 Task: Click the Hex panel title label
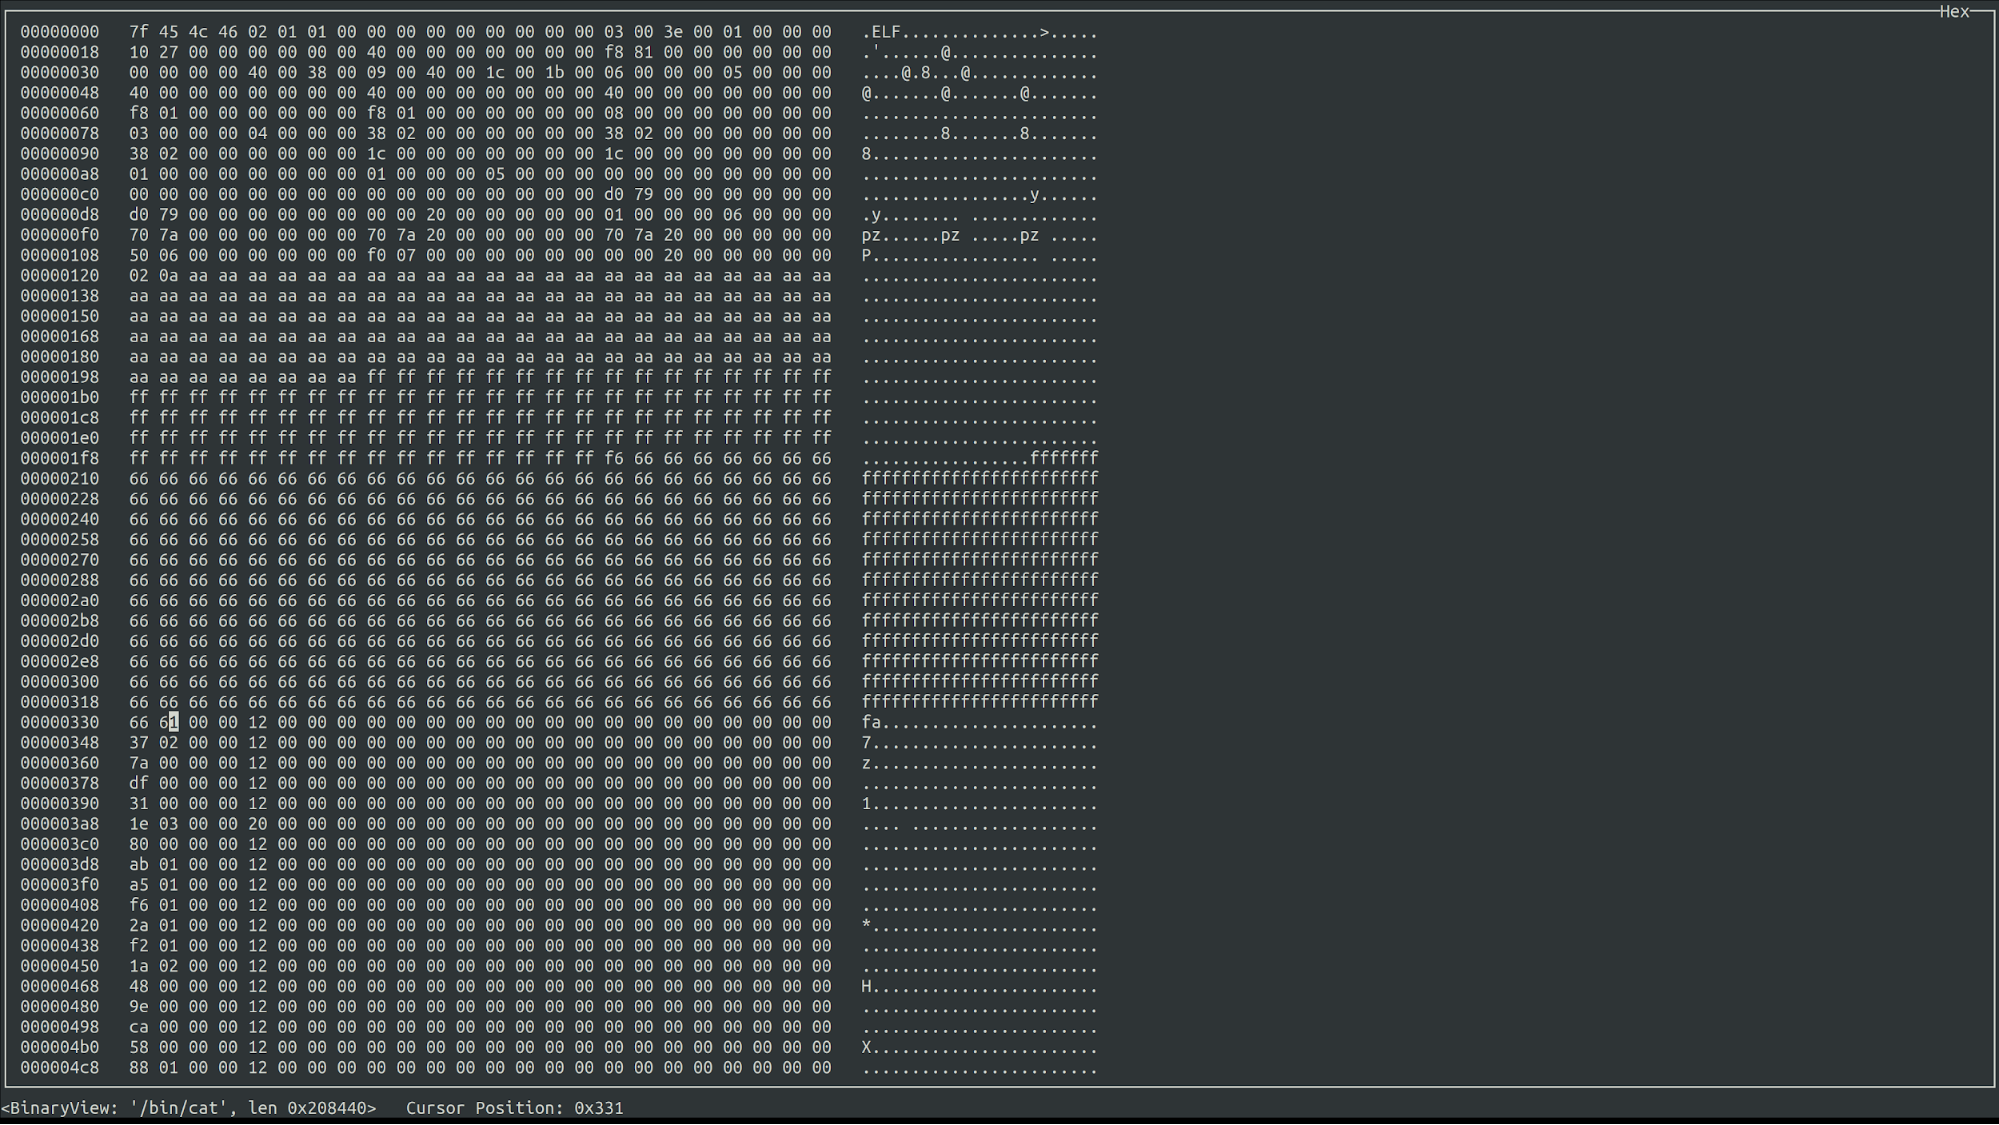[x=1953, y=12]
